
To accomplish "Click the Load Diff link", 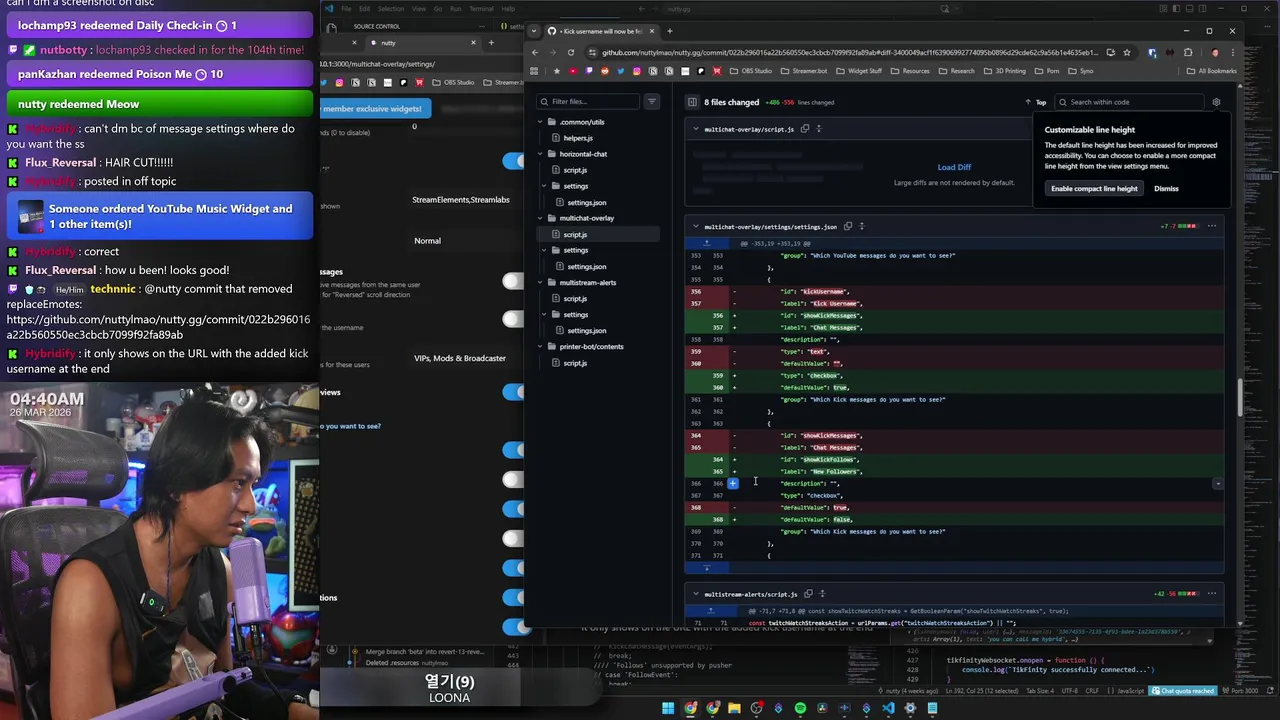I will click(x=954, y=167).
